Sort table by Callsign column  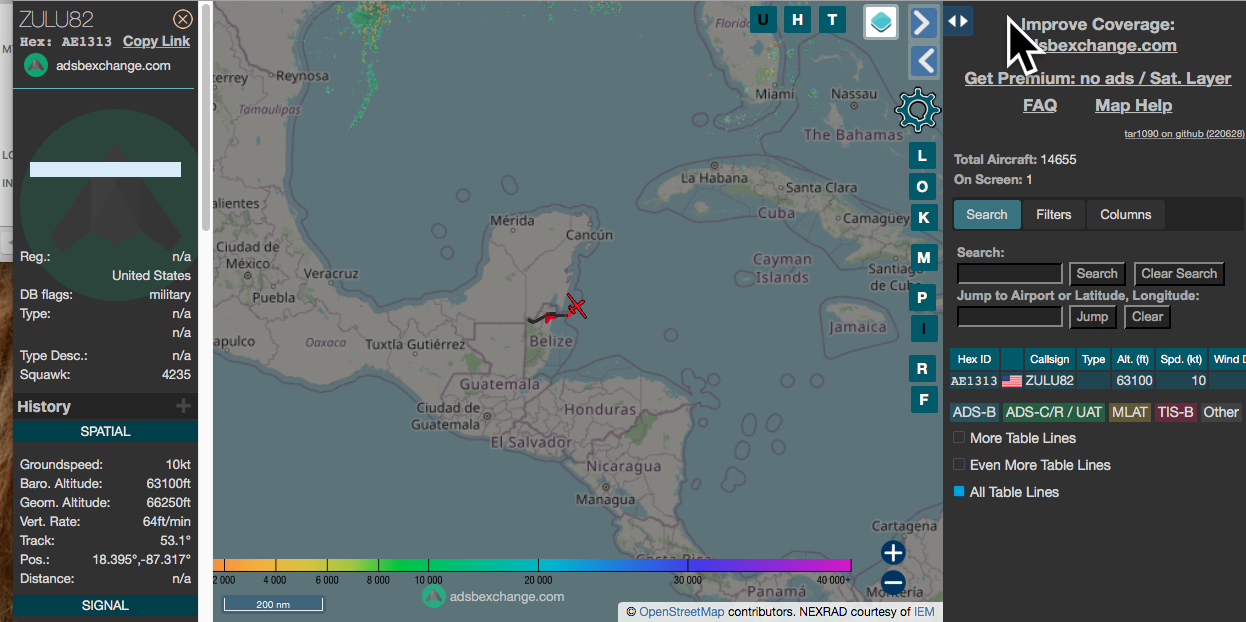(1050, 359)
